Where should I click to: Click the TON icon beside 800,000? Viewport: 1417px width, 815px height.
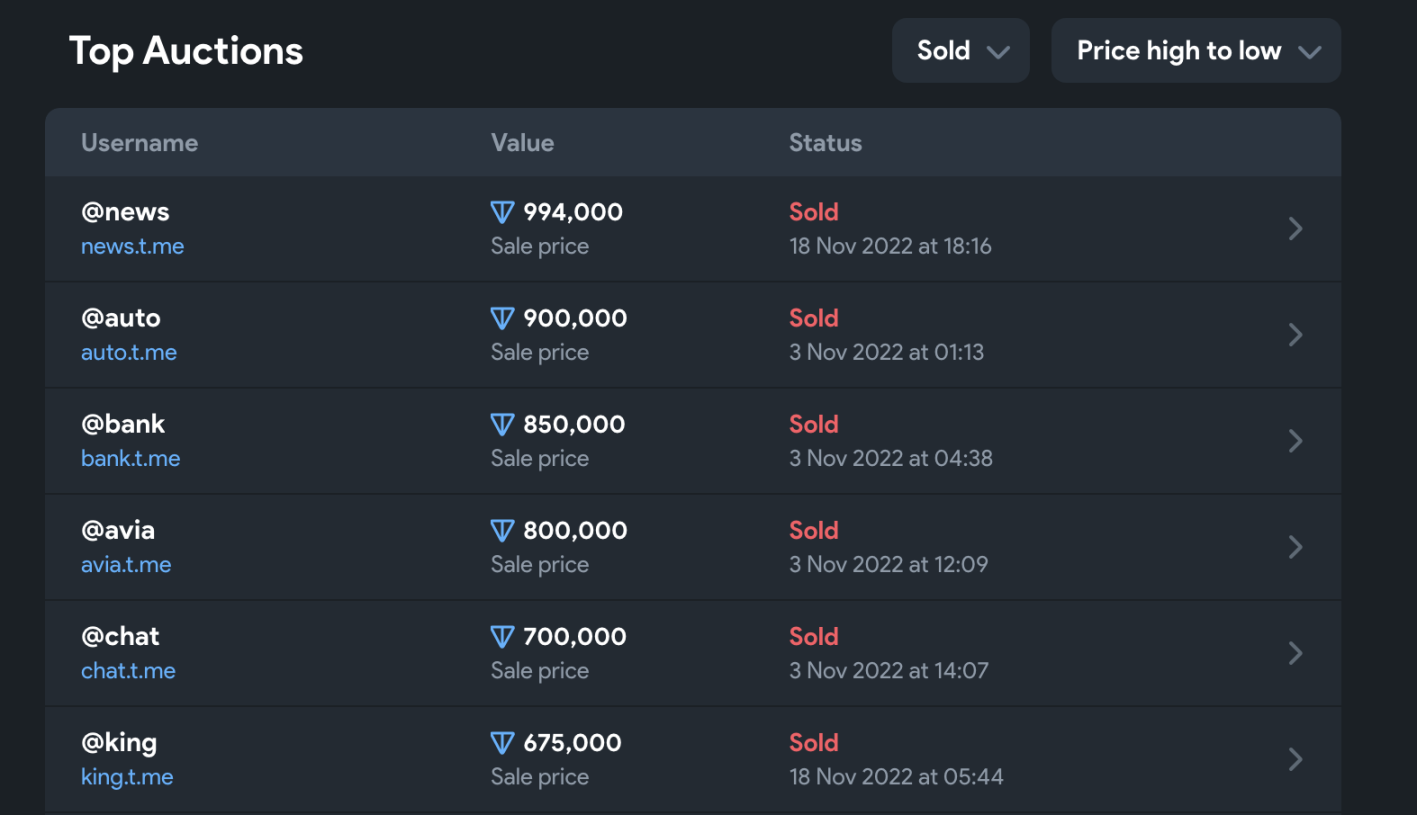click(x=502, y=530)
